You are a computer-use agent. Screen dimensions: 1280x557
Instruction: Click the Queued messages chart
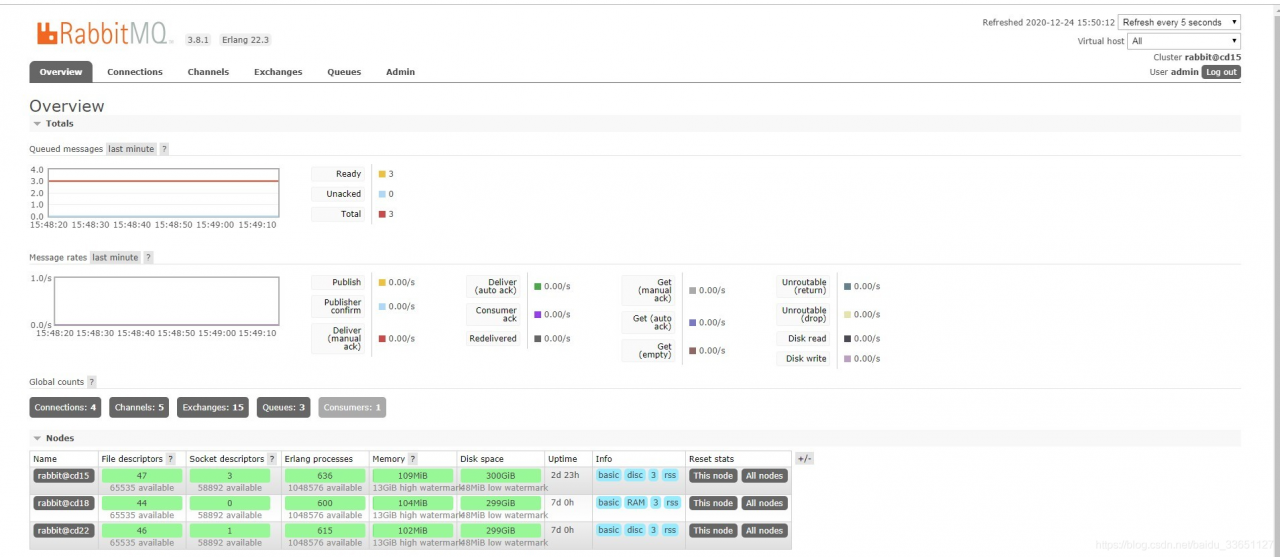[163, 193]
